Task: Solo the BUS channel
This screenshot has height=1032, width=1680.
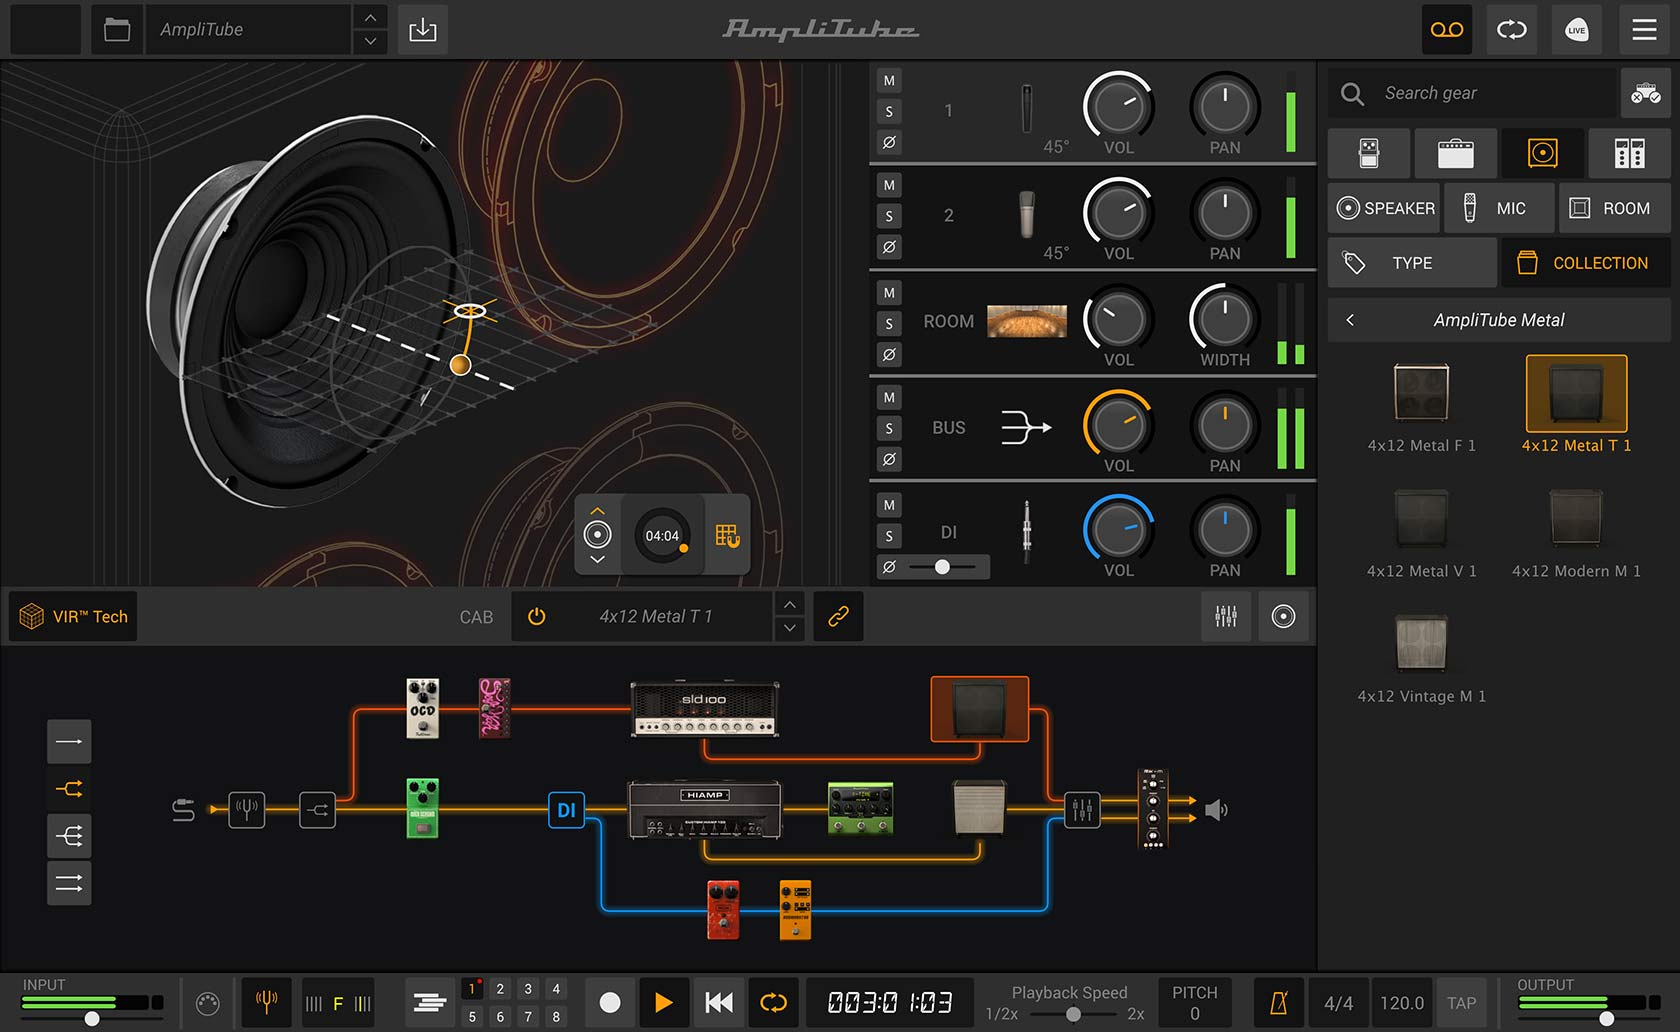Action: 889,429
